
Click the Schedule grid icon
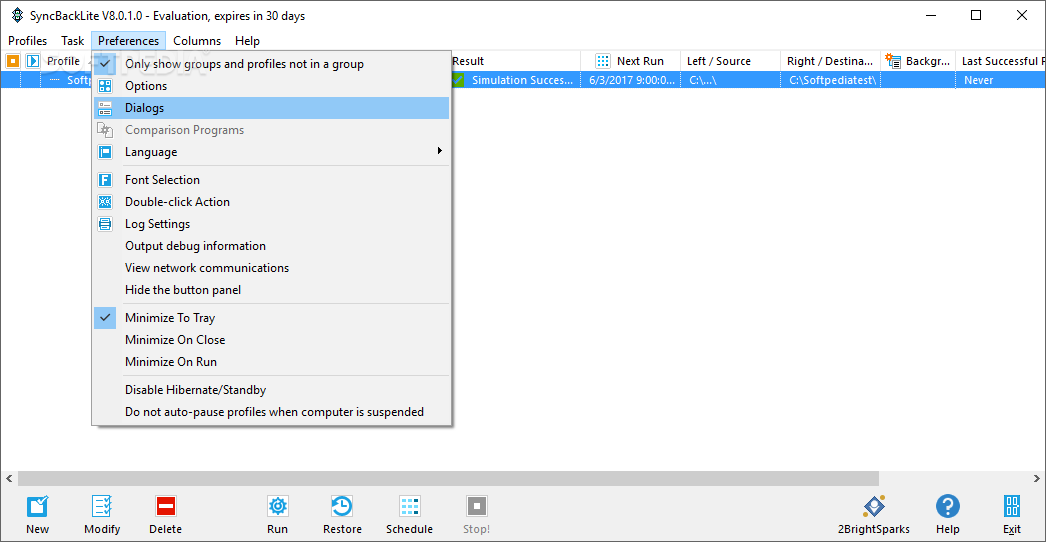click(x=410, y=506)
